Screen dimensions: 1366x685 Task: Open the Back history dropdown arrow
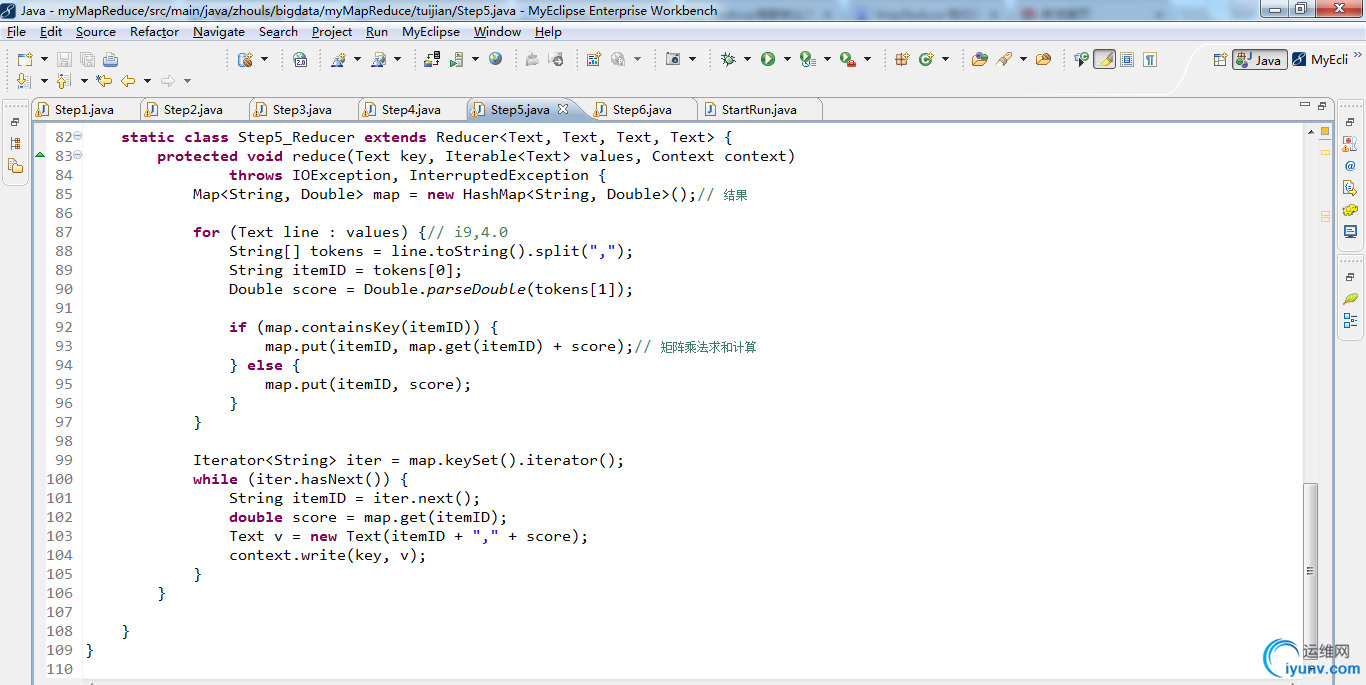[147, 81]
